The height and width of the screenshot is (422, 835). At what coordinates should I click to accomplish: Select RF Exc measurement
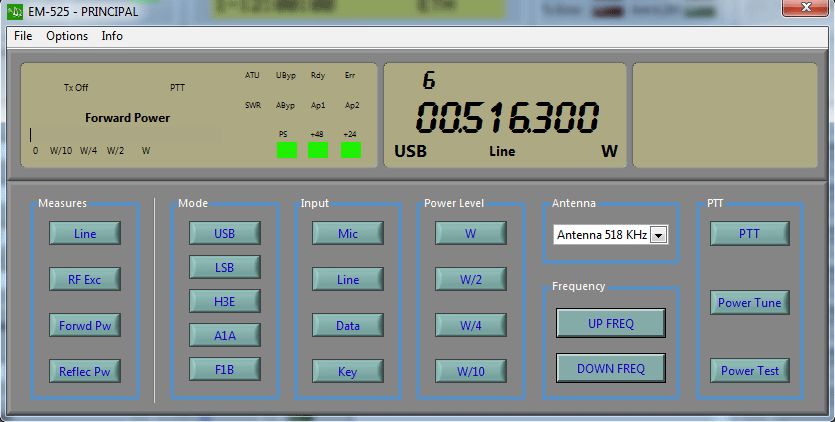[85, 279]
